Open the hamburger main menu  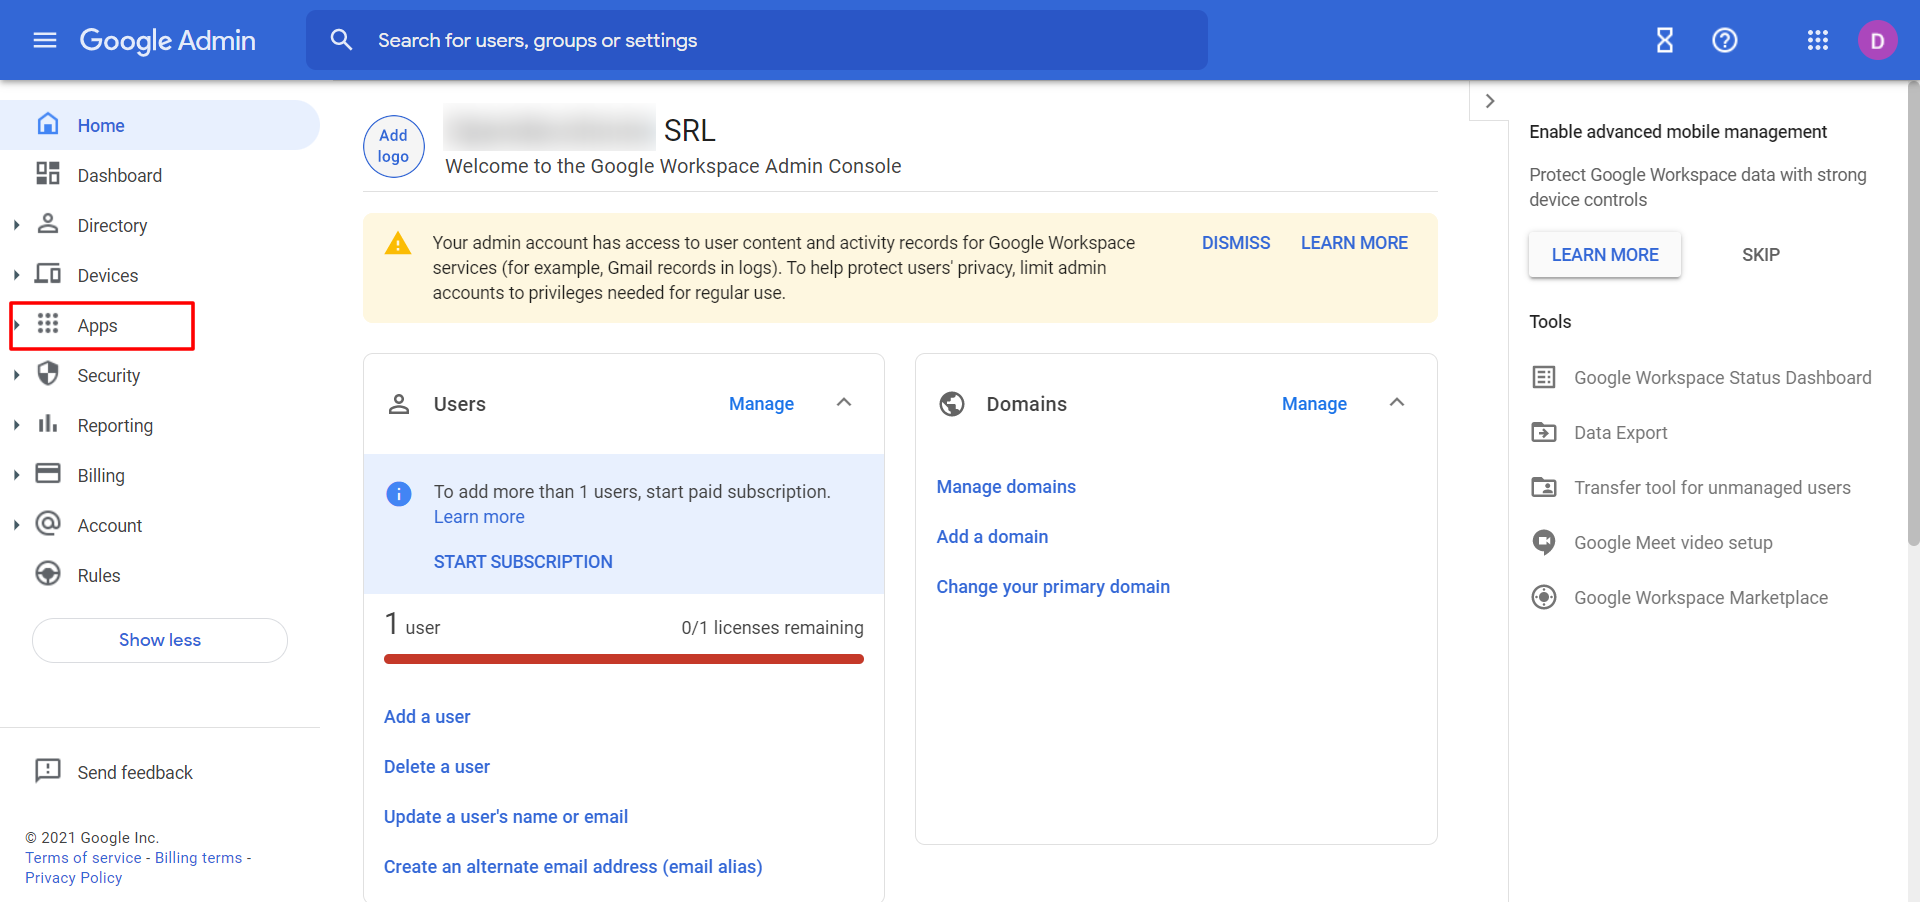point(45,40)
